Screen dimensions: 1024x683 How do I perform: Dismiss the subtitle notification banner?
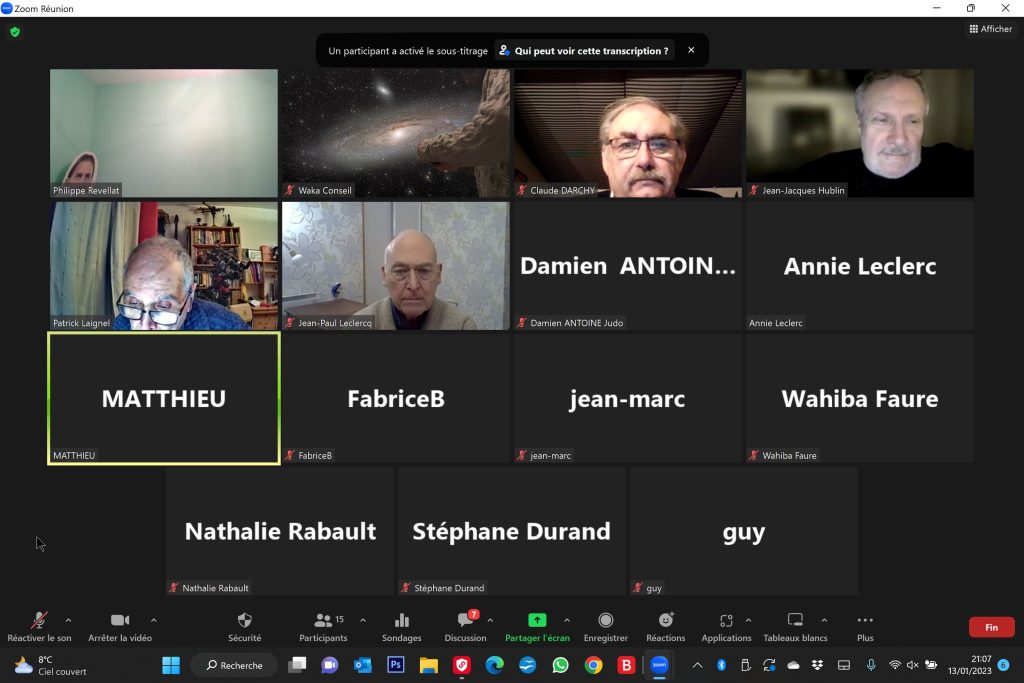coord(691,50)
